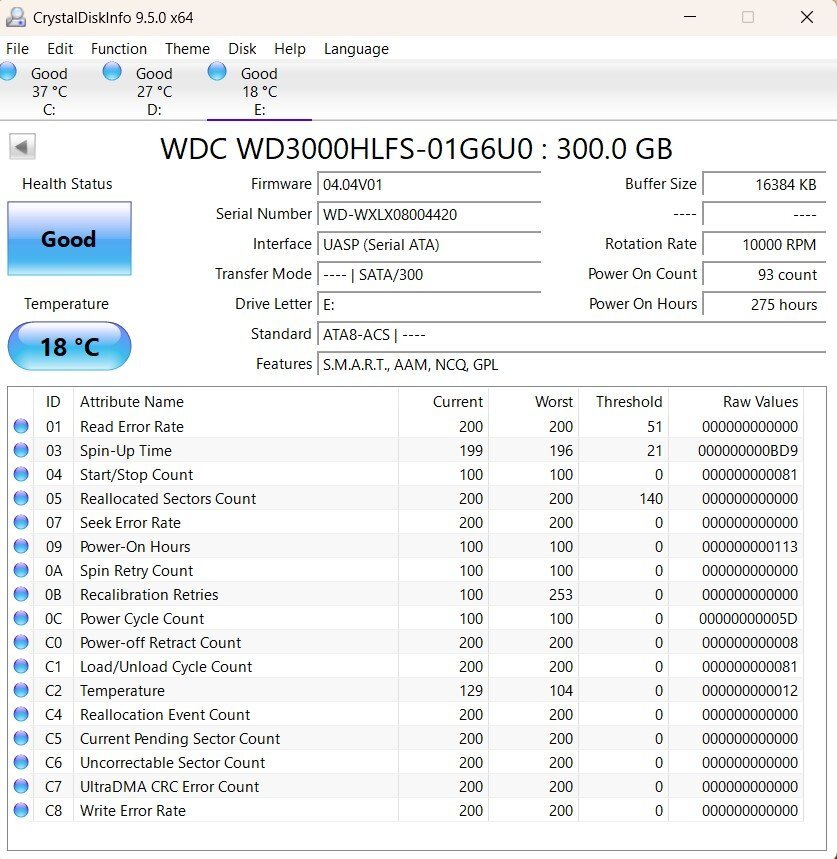Click the C: drive status orb
This screenshot has height=859, width=837.
(x=8, y=72)
